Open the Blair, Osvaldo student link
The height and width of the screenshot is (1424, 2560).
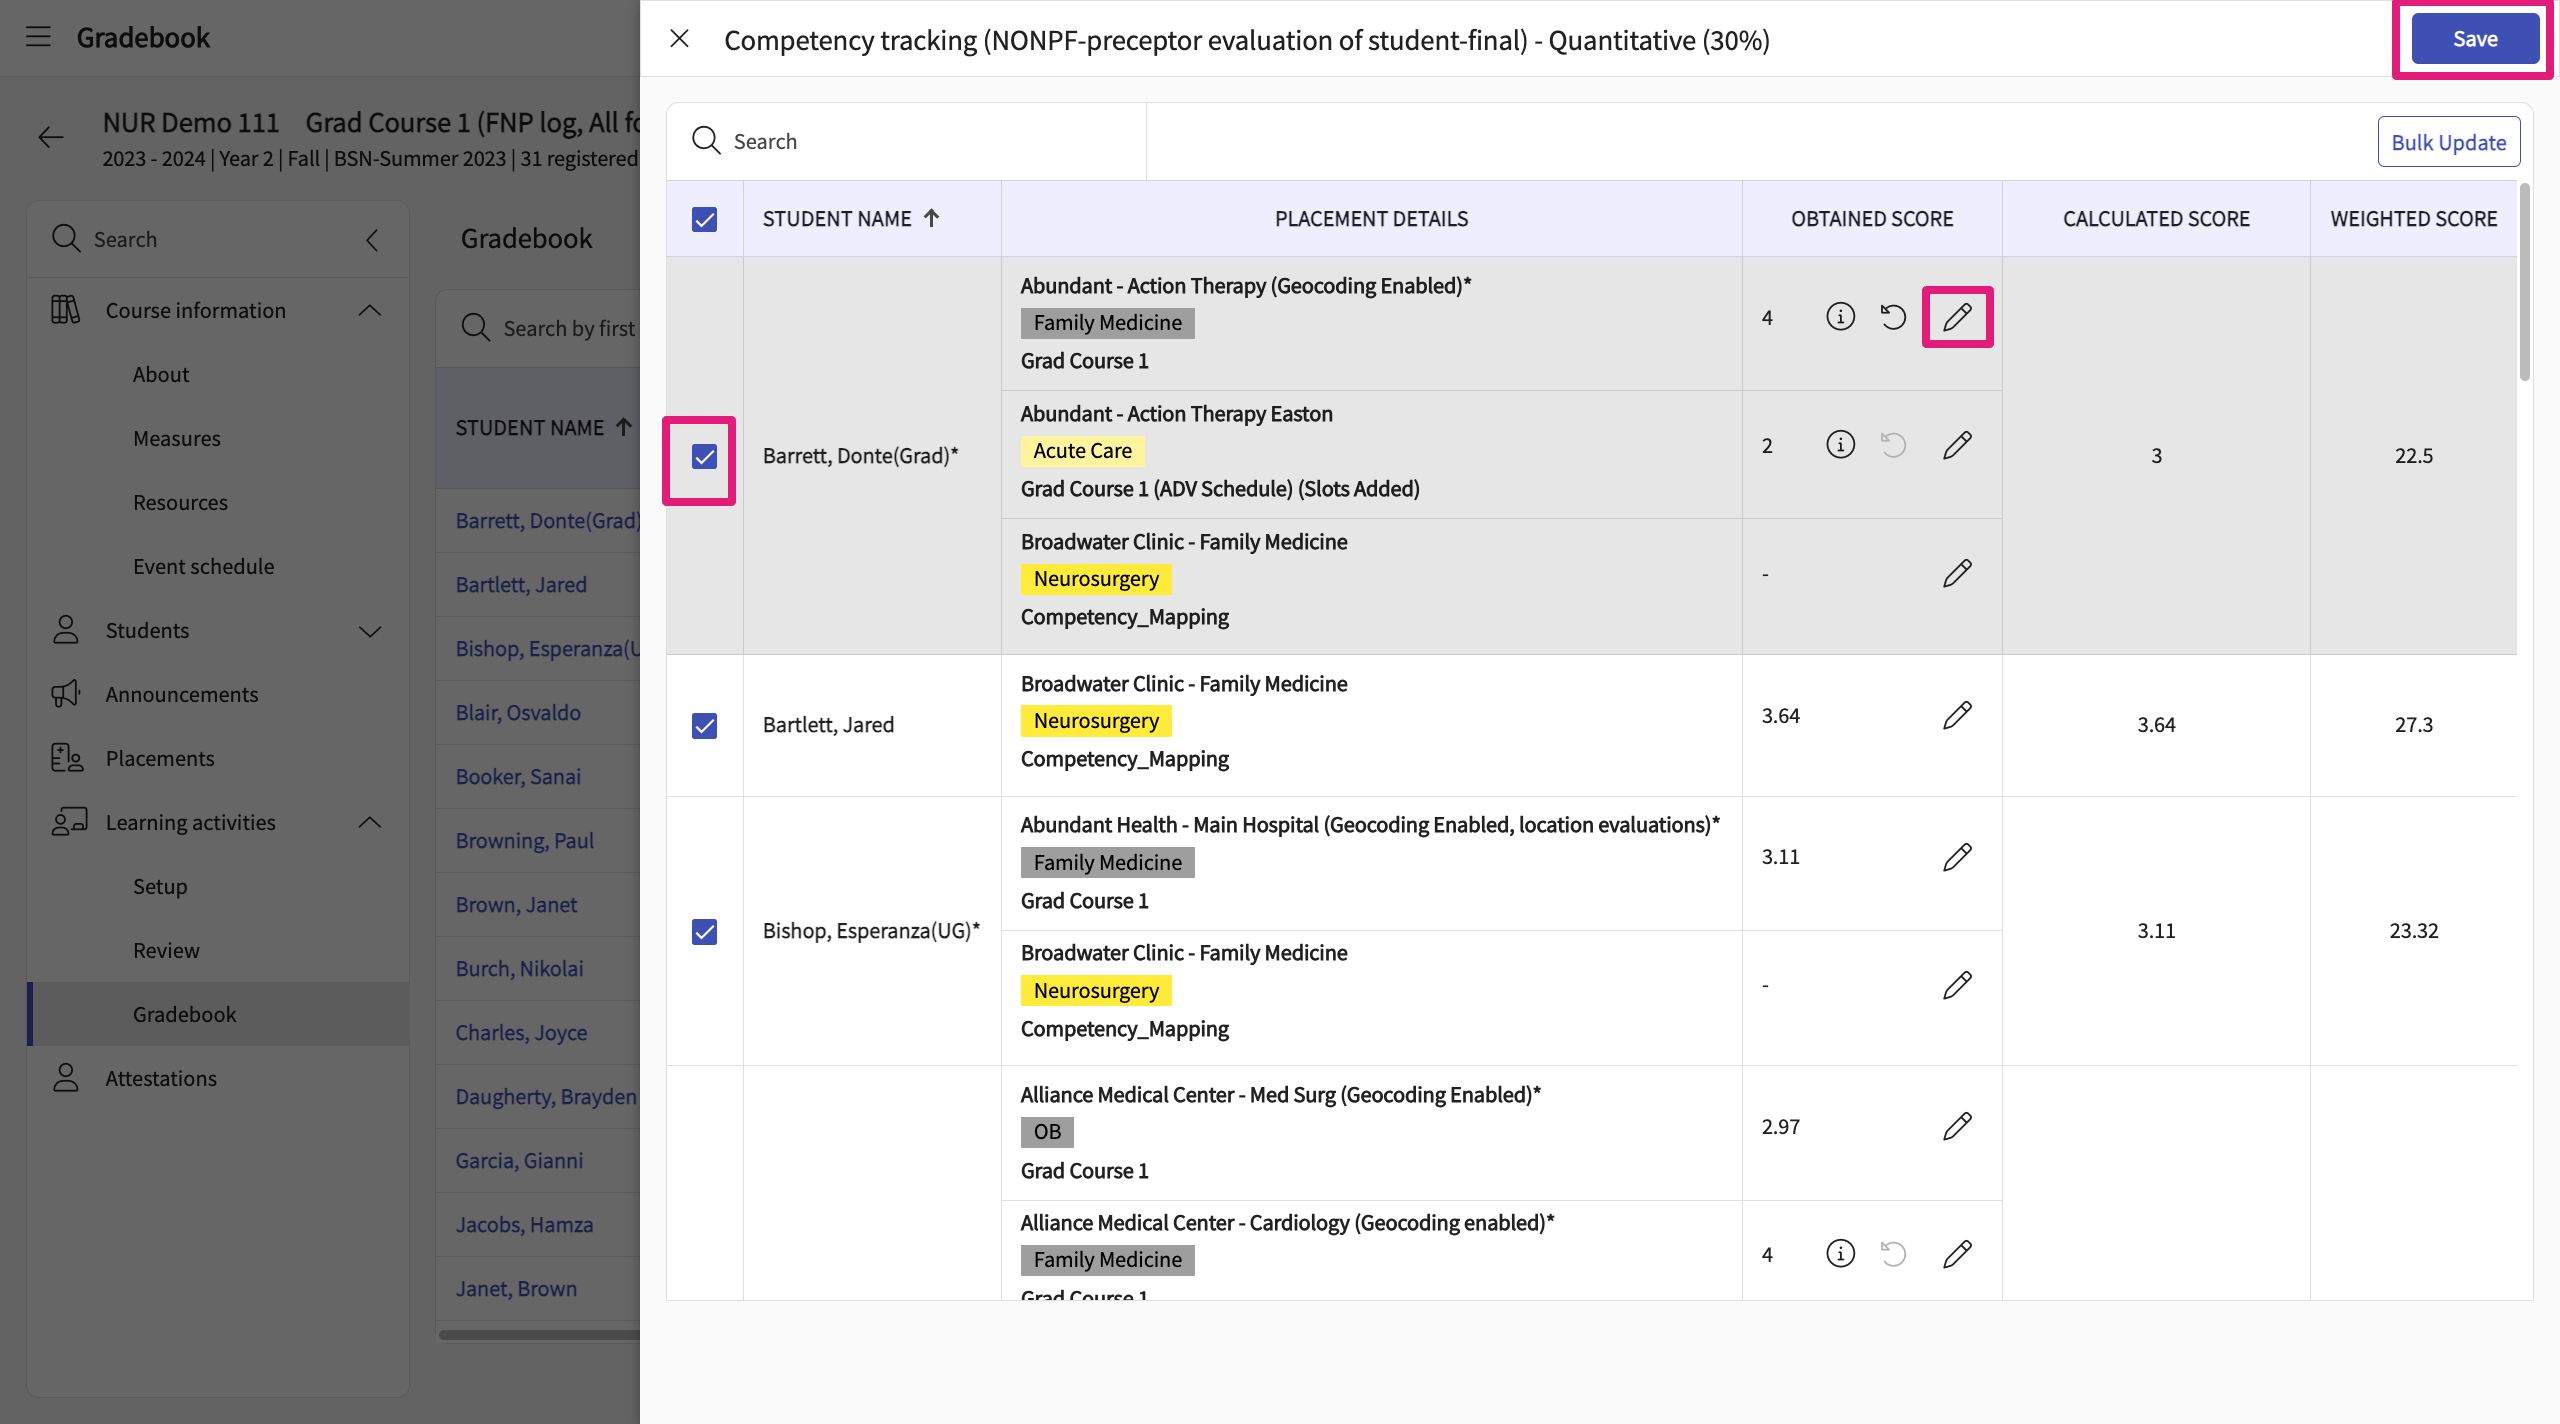point(518,713)
